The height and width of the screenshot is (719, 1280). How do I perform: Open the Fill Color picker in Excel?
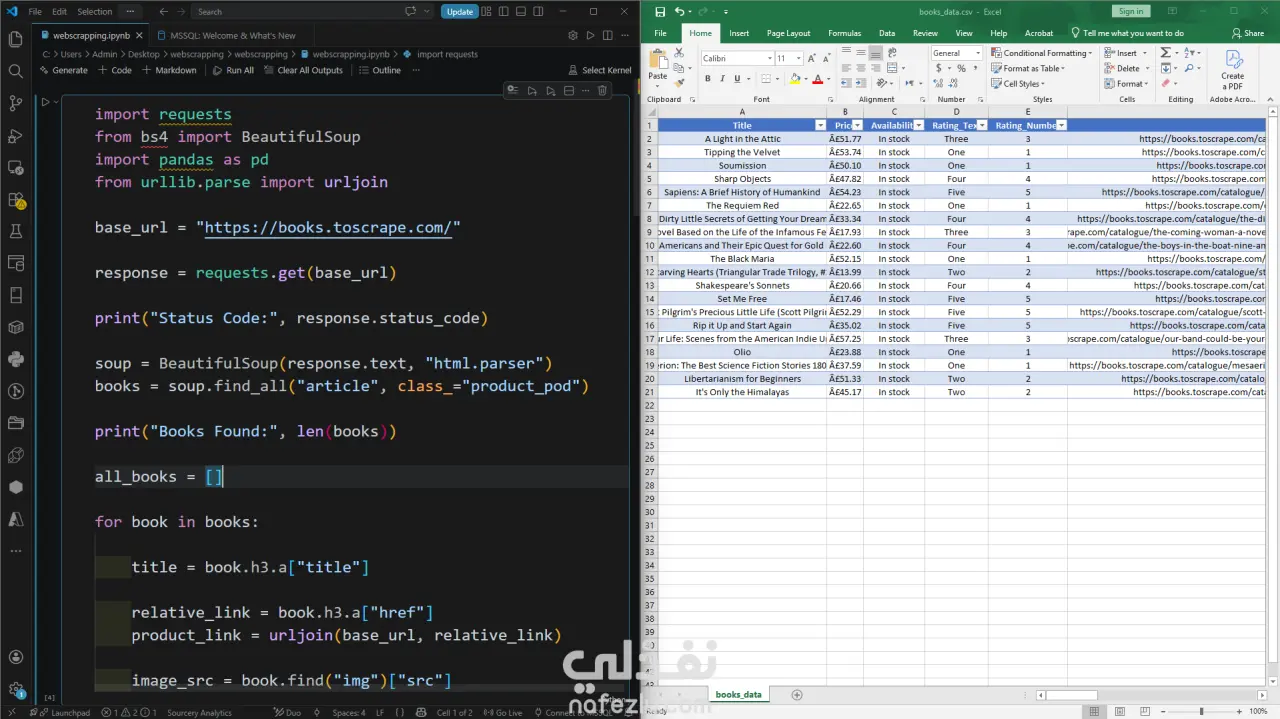(x=795, y=79)
